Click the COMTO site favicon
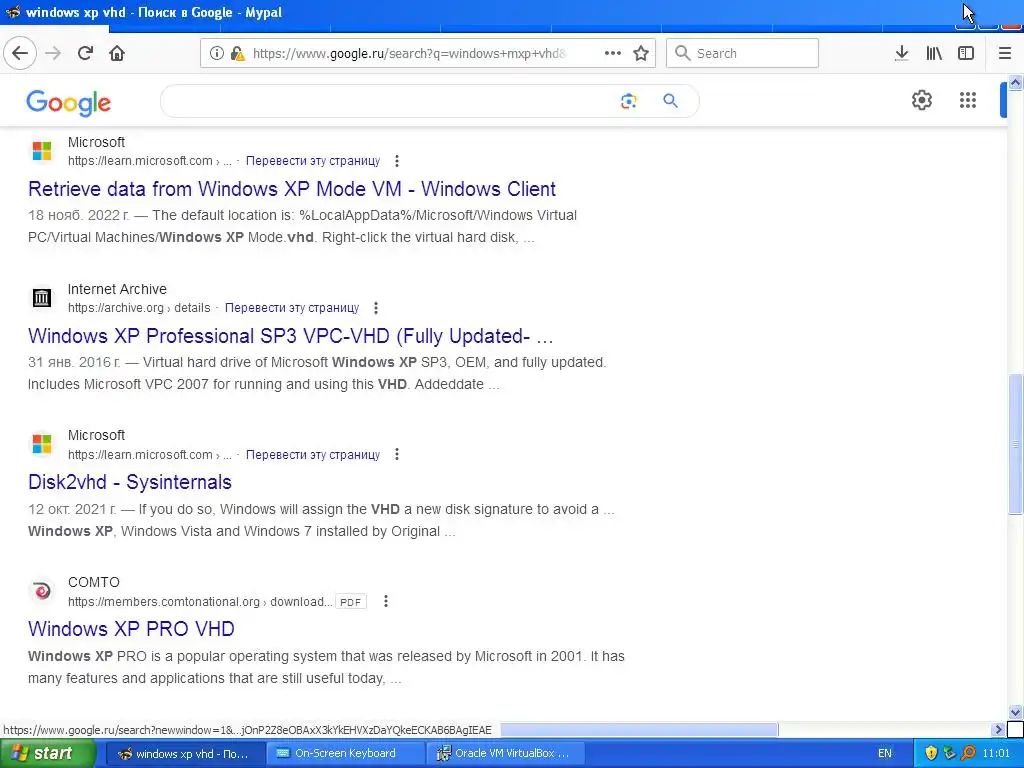 click(x=42, y=591)
